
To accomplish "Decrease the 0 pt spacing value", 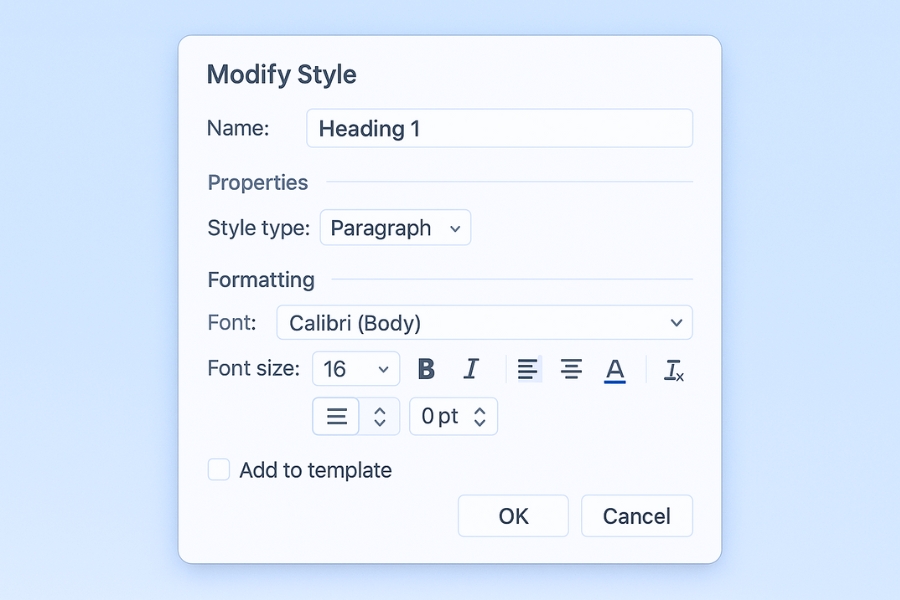I will click(x=480, y=423).
